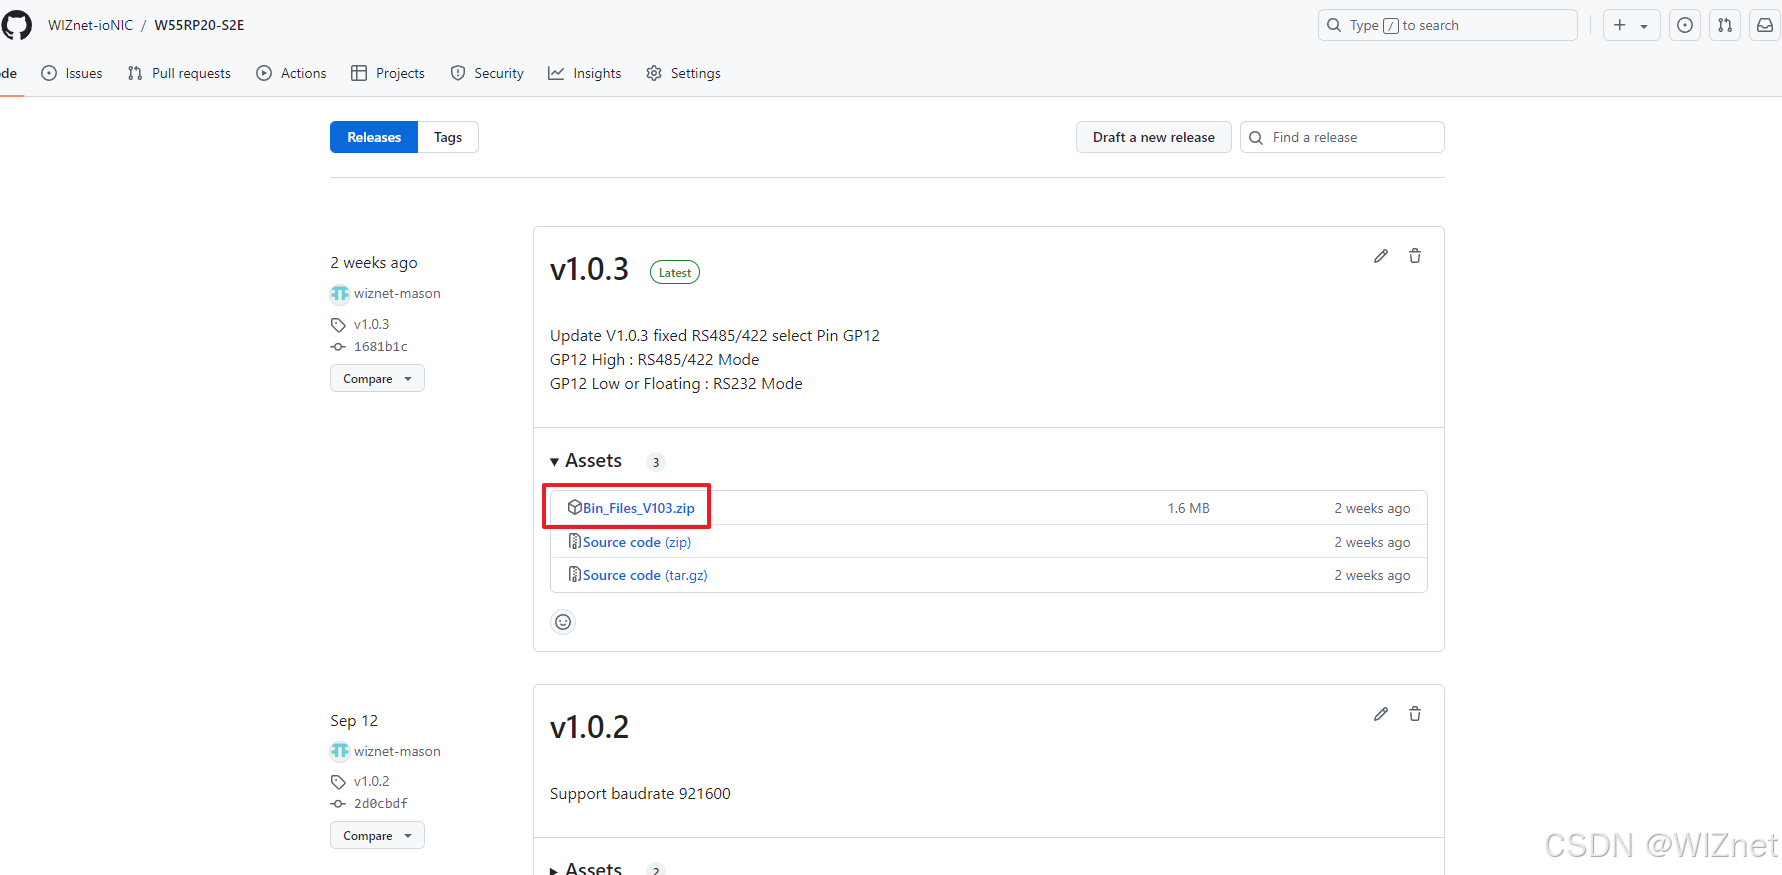The image size is (1782, 875).
Task: Open the GitHub home logo
Action: (x=16, y=25)
